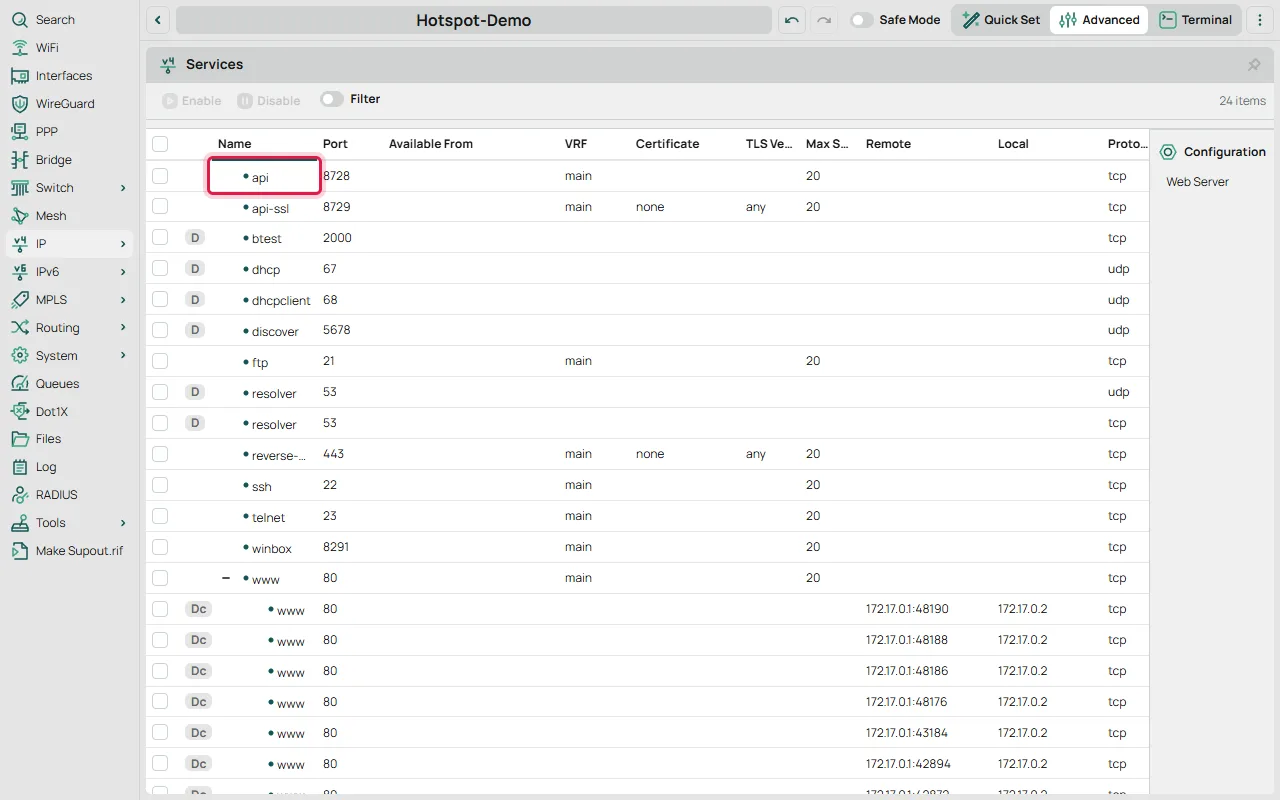Collapse the www service tree row
This screenshot has height=800, width=1280.
click(x=226, y=578)
